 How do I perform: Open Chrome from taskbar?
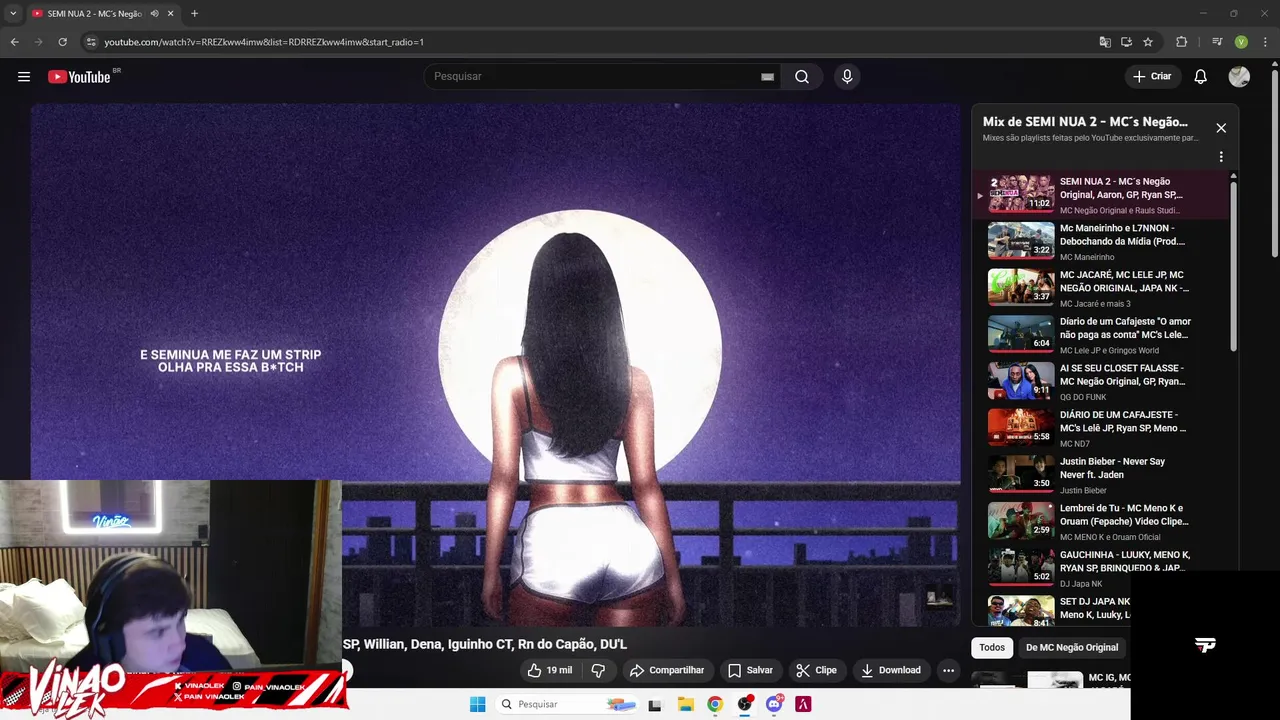point(715,705)
